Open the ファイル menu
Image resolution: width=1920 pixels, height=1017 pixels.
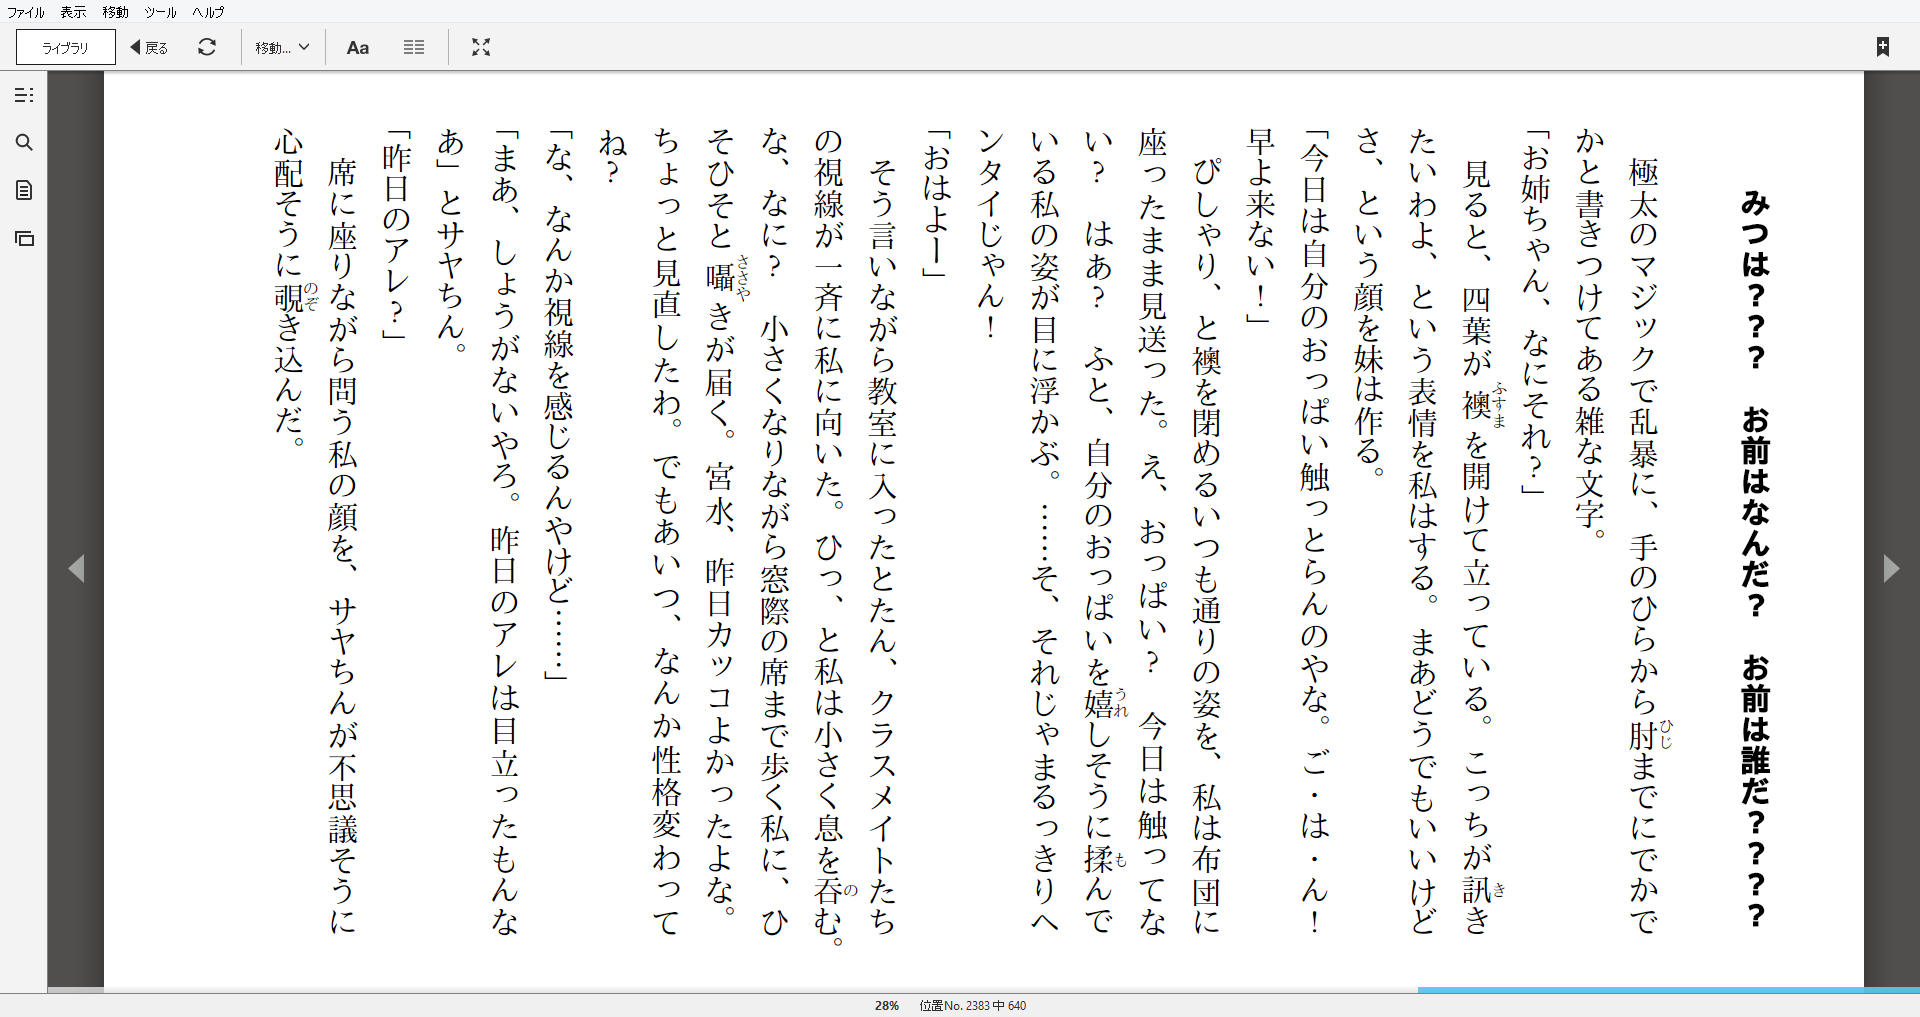coord(26,12)
